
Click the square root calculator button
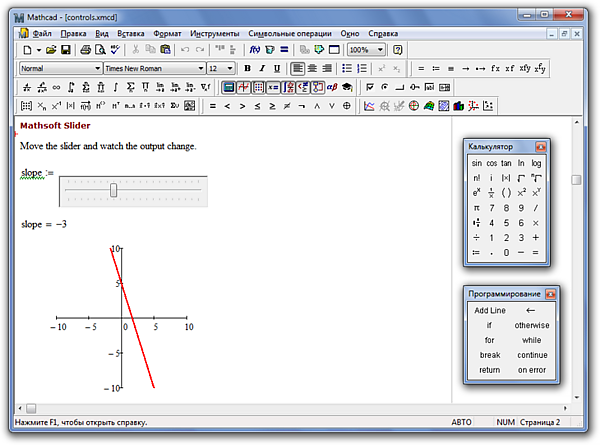click(x=521, y=177)
